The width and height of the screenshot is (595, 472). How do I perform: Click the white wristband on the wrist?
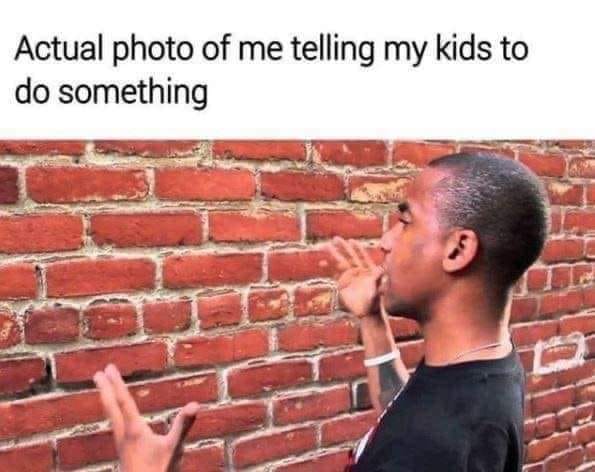point(381,359)
